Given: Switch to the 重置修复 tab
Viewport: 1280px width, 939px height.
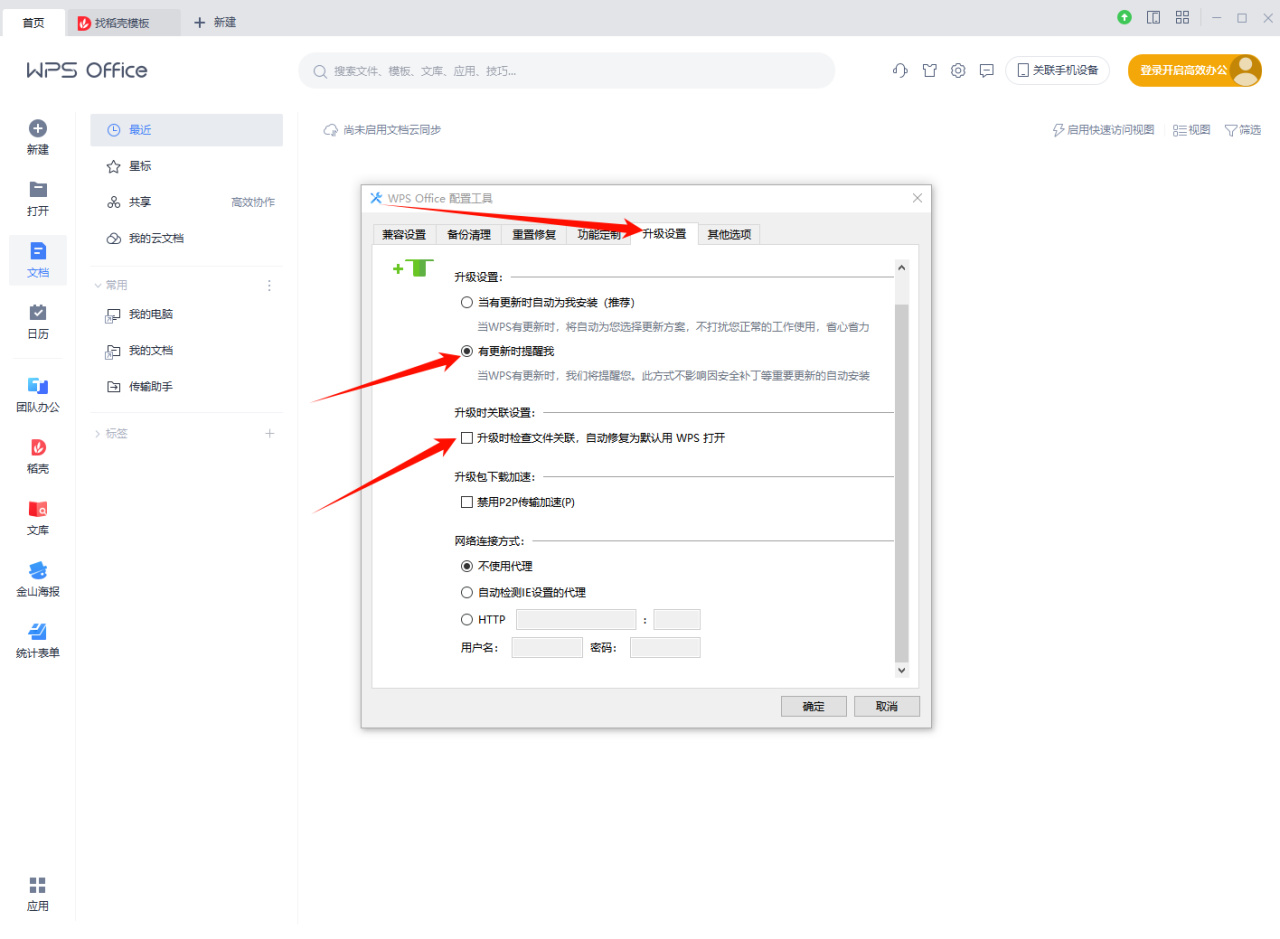Looking at the screenshot, I should click(x=533, y=235).
